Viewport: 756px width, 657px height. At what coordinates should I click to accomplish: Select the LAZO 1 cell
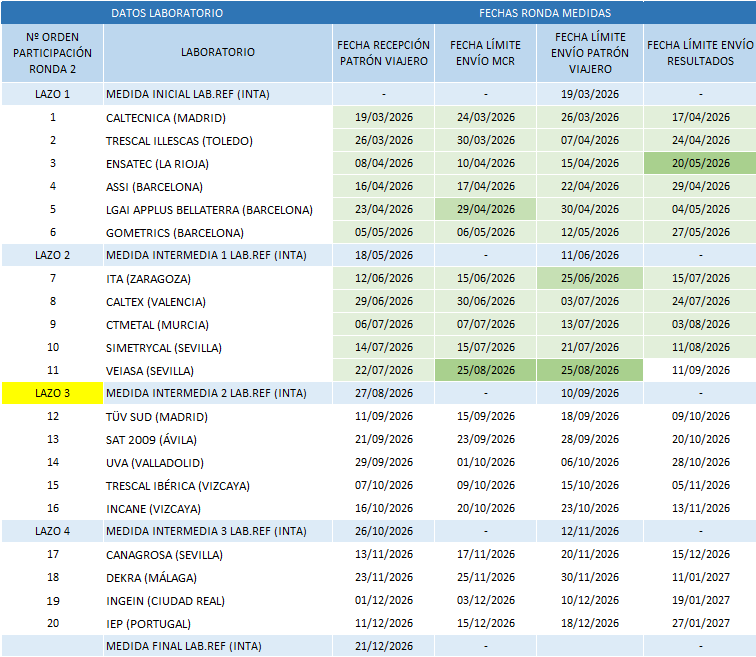click(x=52, y=94)
